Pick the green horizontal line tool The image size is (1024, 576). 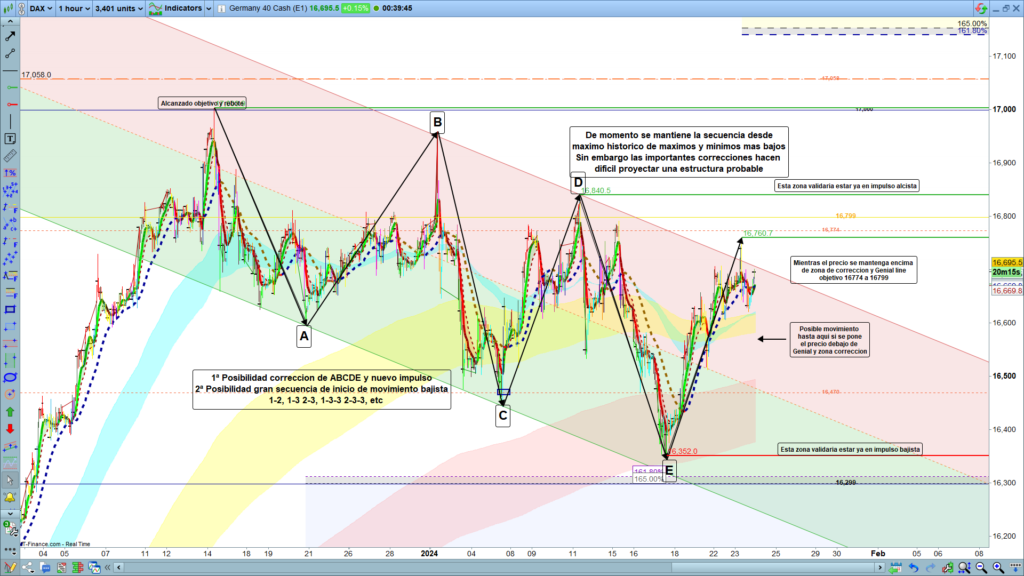tap(10, 87)
